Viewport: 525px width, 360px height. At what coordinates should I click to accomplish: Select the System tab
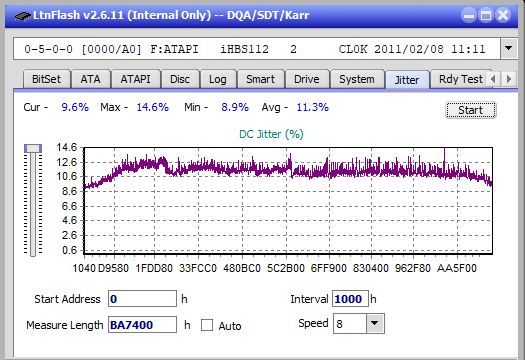357,79
